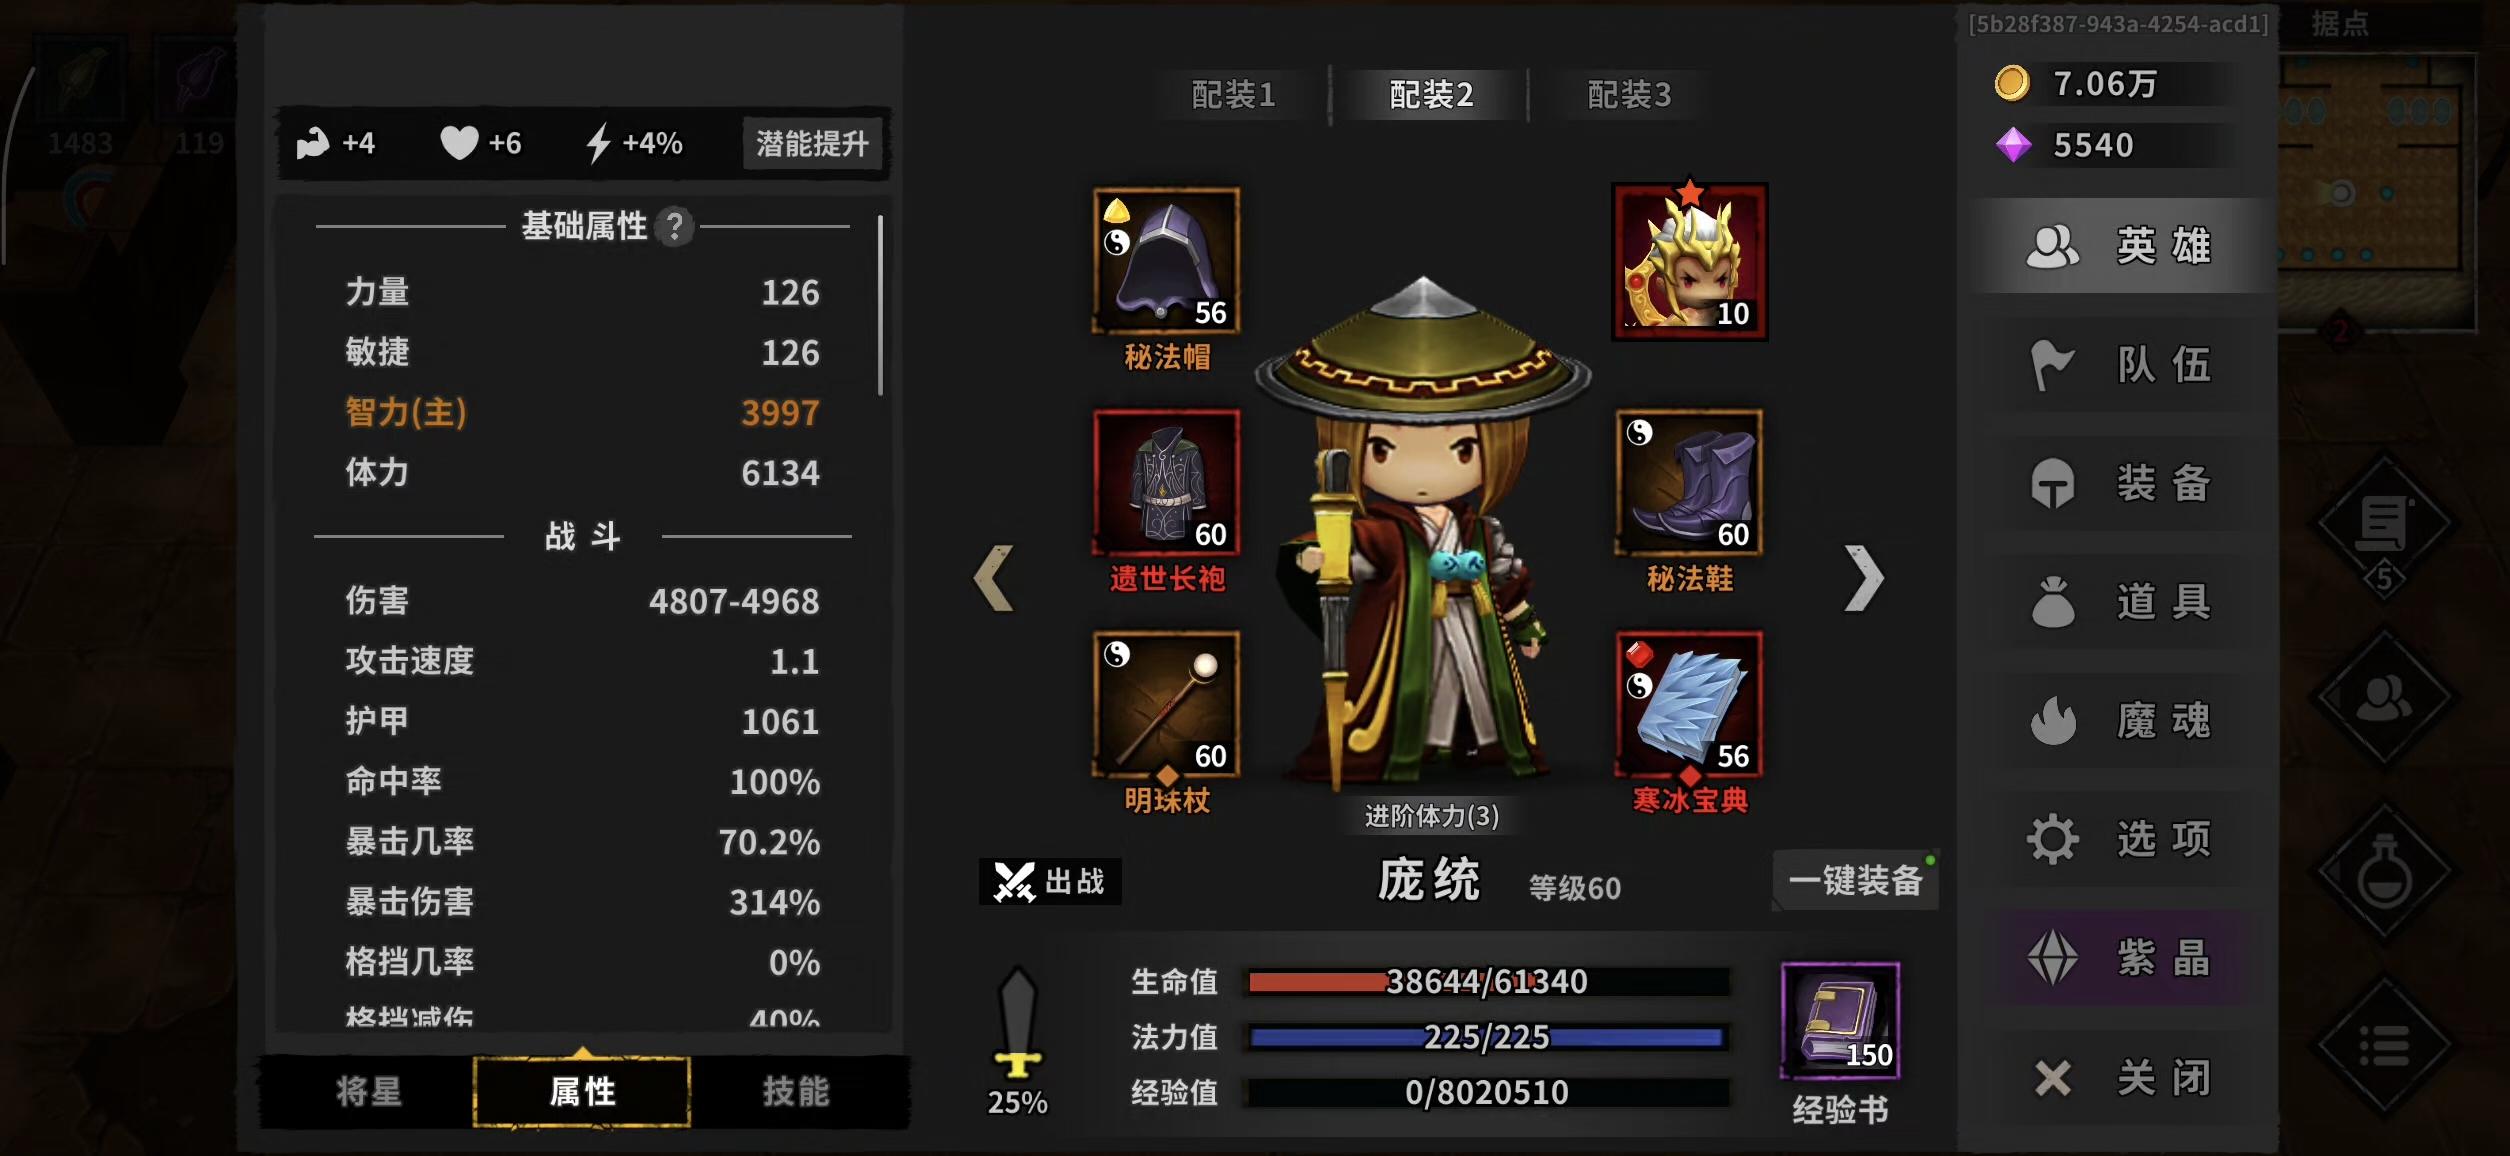Select the 寒冰宝典 ice book item
This screenshot has height=1156, width=2510.
point(1689,704)
